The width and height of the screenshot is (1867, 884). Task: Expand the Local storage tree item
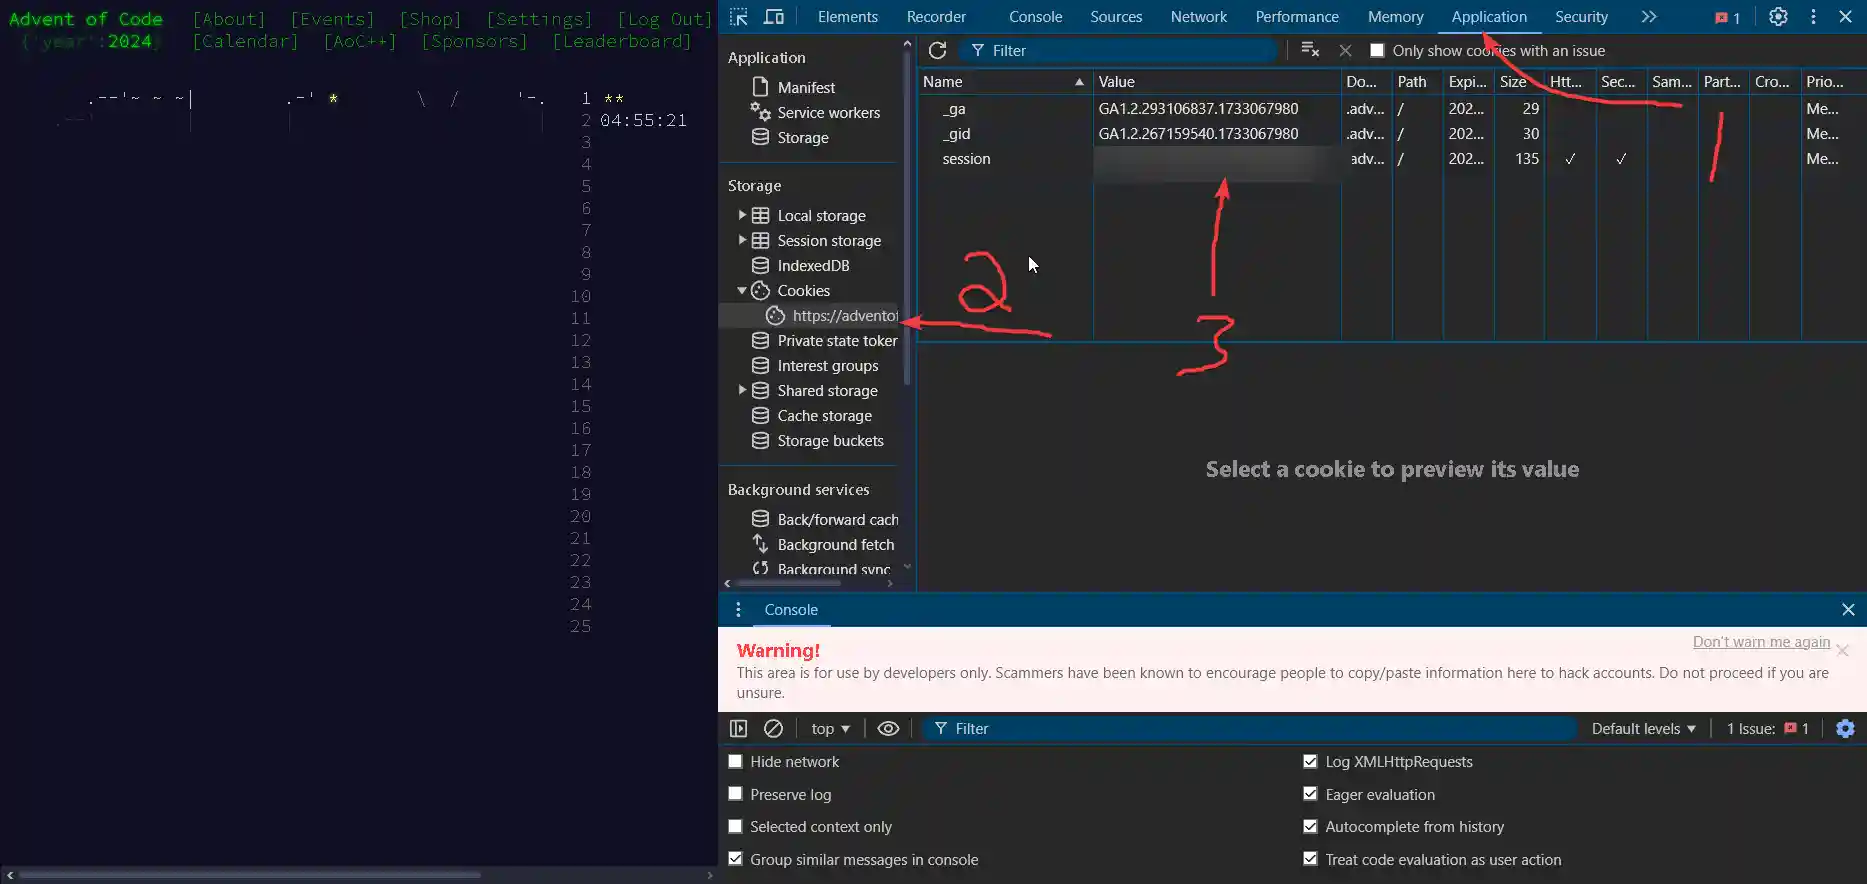click(x=742, y=215)
